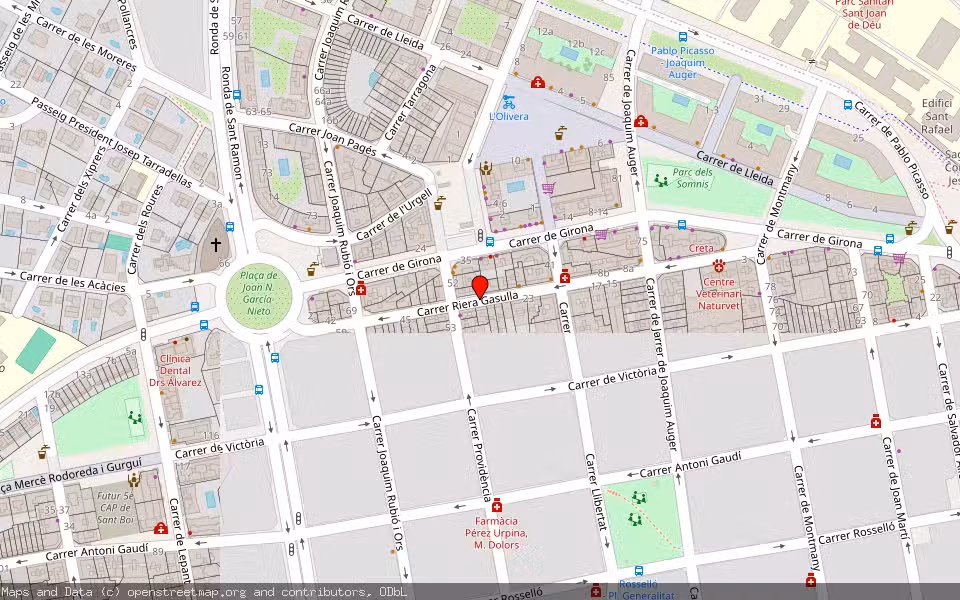Select the playground icon in Parc dels Somnis
This screenshot has height=600, width=960.
click(x=660, y=180)
